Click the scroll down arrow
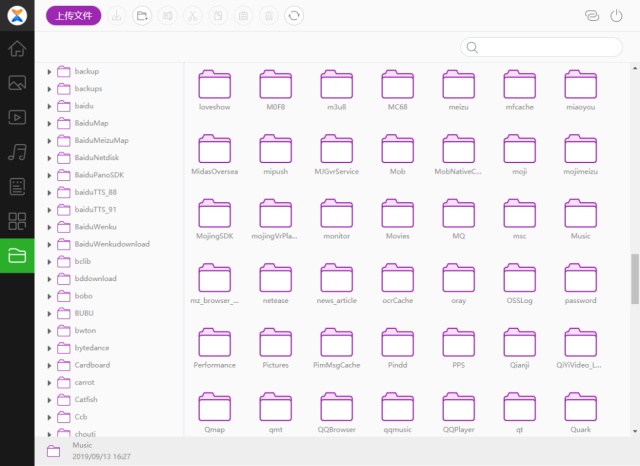 point(635,431)
